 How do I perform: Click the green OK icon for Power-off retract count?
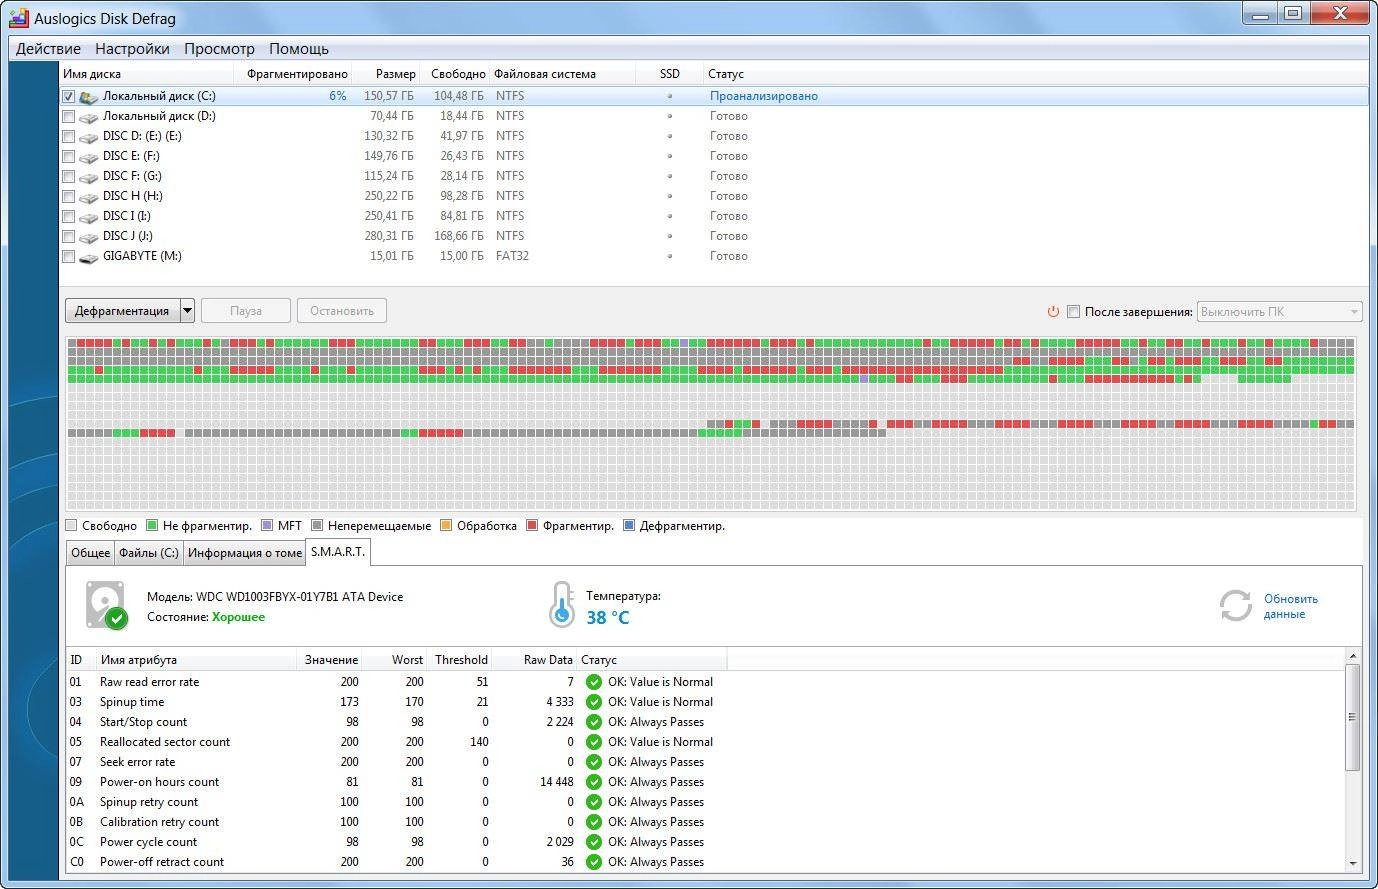tap(594, 862)
